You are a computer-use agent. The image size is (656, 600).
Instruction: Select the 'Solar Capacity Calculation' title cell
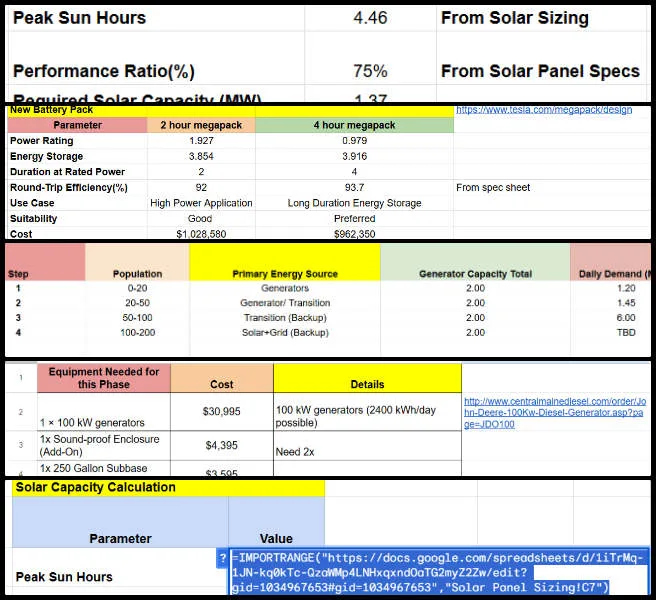pyautogui.click(x=168, y=488)
